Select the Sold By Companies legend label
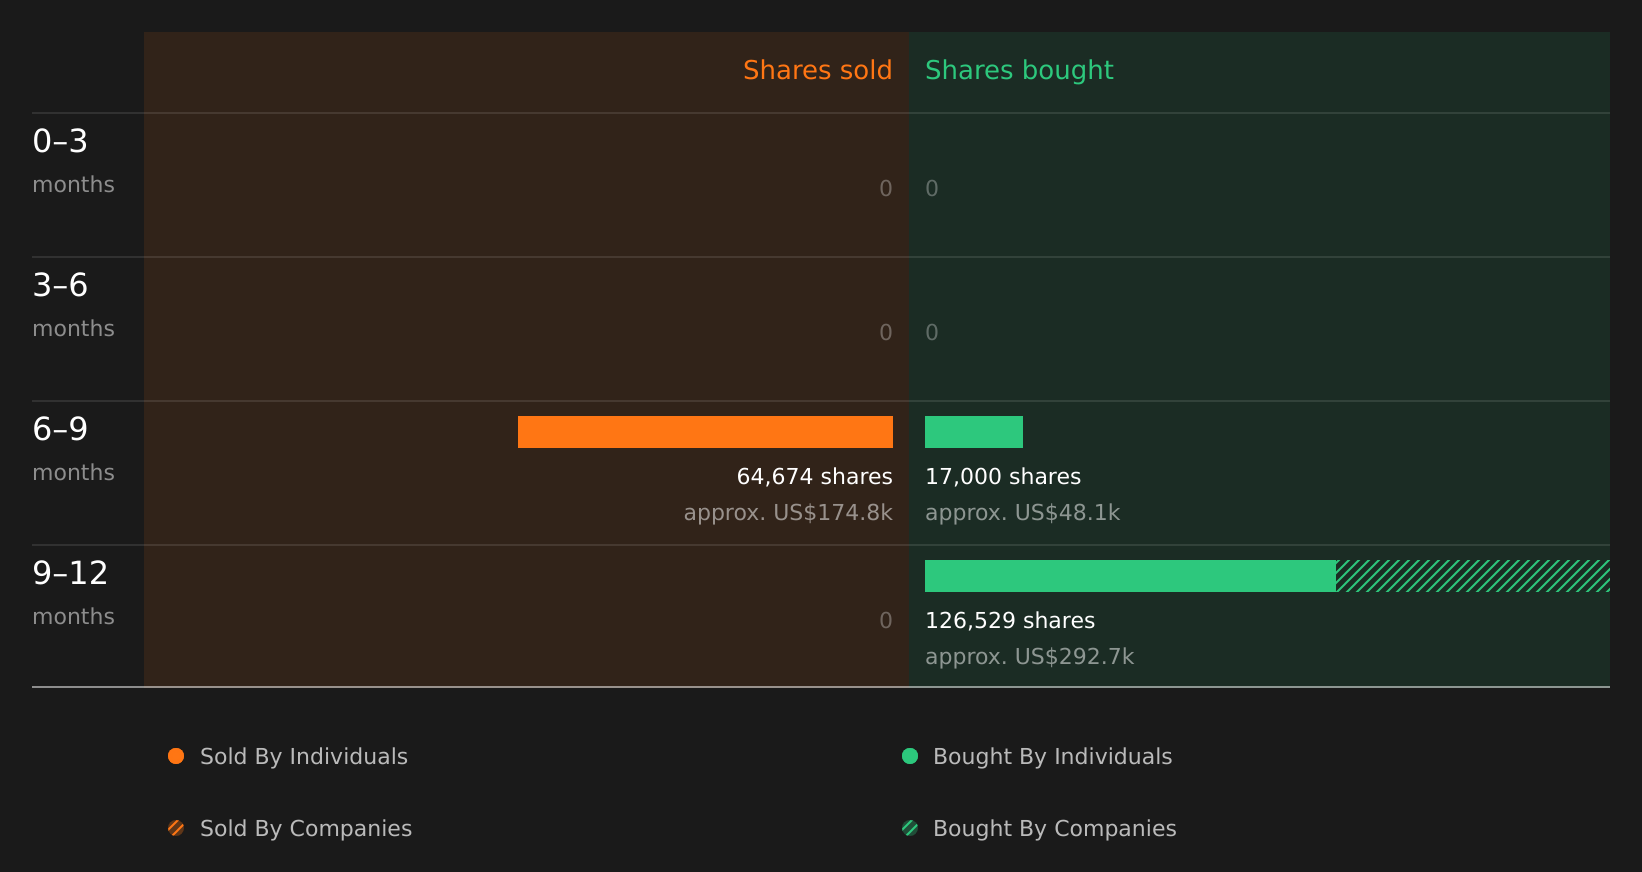The image size is (1642, 872). (306, 829)
